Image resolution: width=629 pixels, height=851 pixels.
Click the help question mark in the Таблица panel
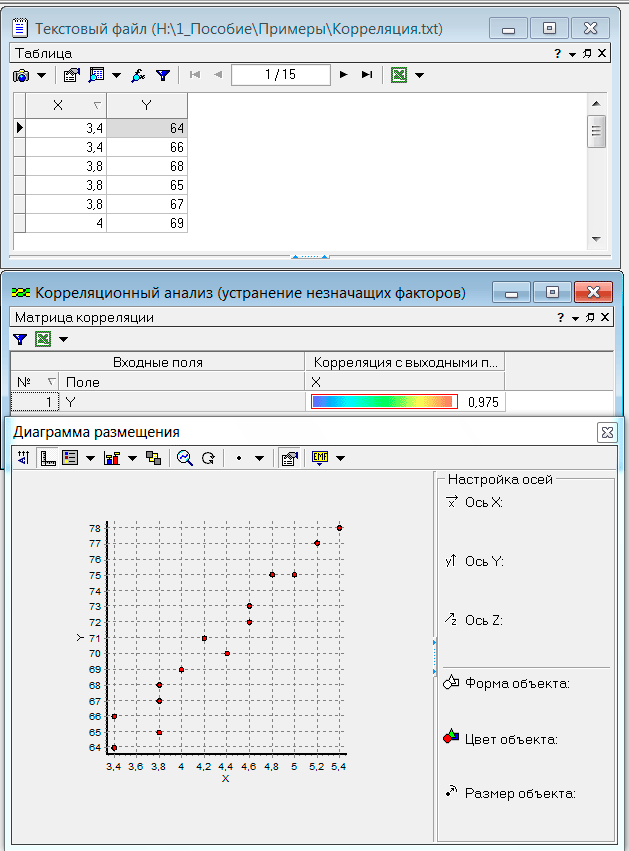[x=557, y=53]
